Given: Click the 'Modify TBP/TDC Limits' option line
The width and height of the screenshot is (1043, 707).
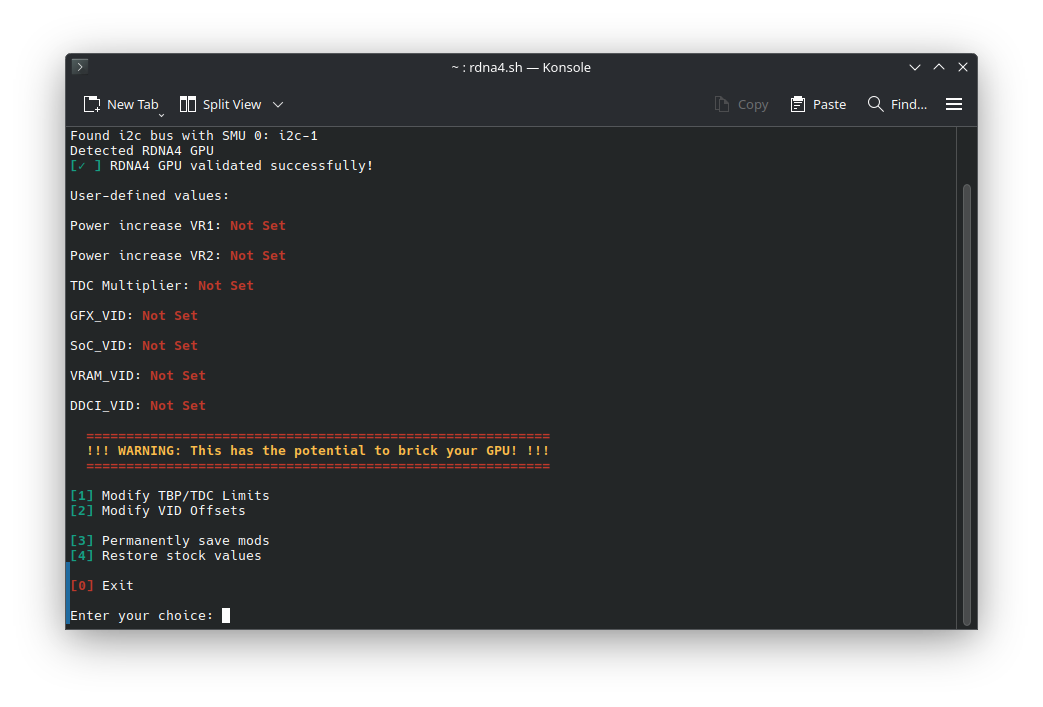Looking at the screenshot, I should [185, 496].
